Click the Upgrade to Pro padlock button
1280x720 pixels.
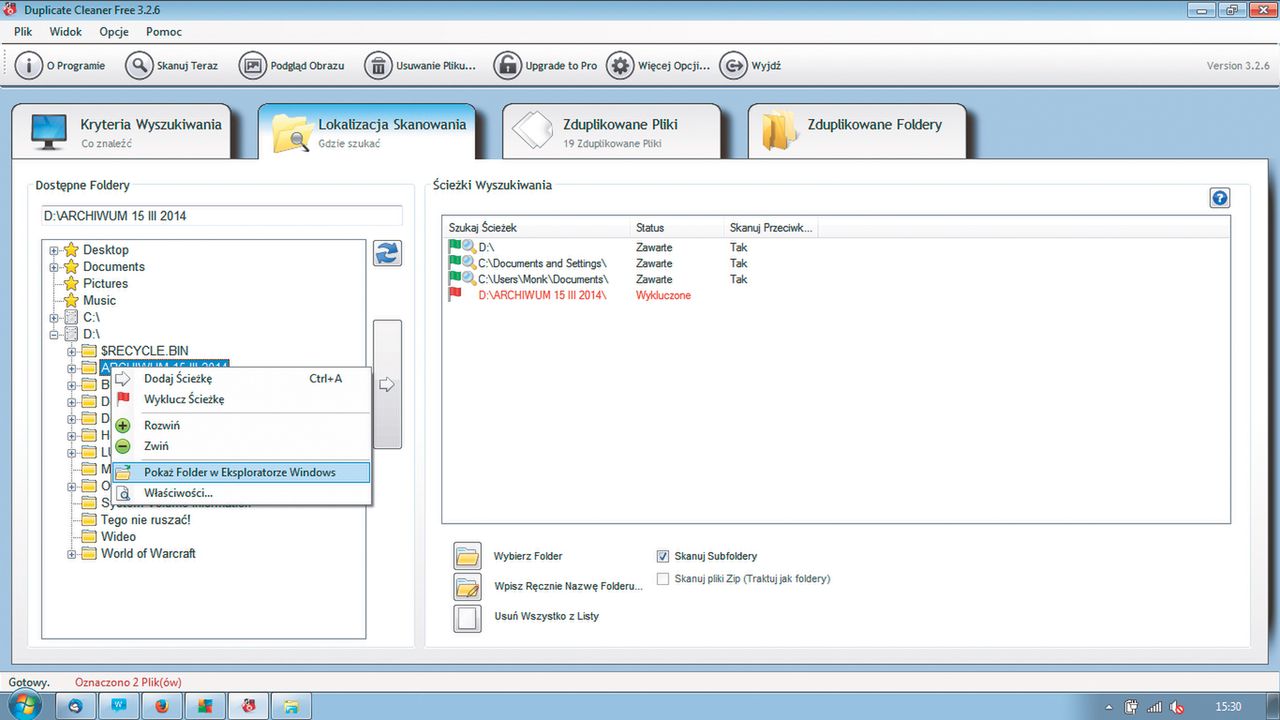click(546, 66)
